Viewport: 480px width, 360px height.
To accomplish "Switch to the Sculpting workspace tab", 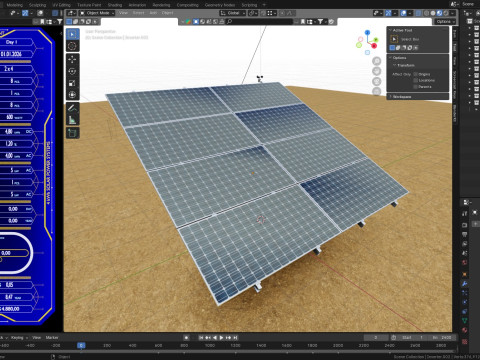I will pos(37,5).
